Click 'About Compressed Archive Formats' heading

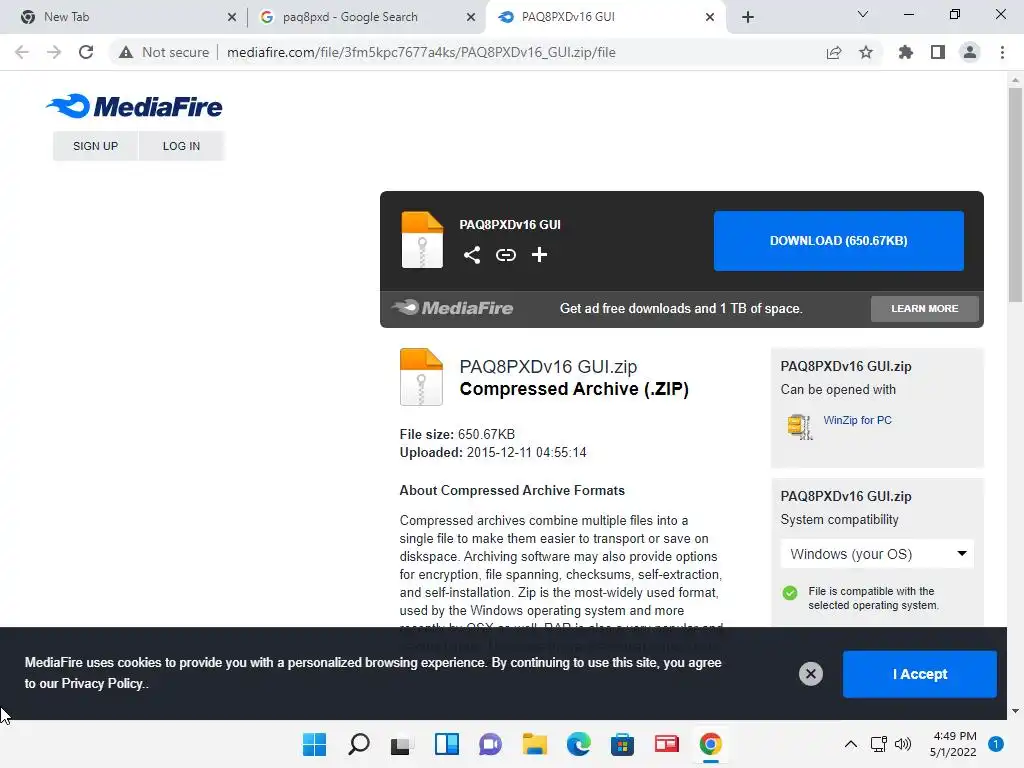point(512,490)
